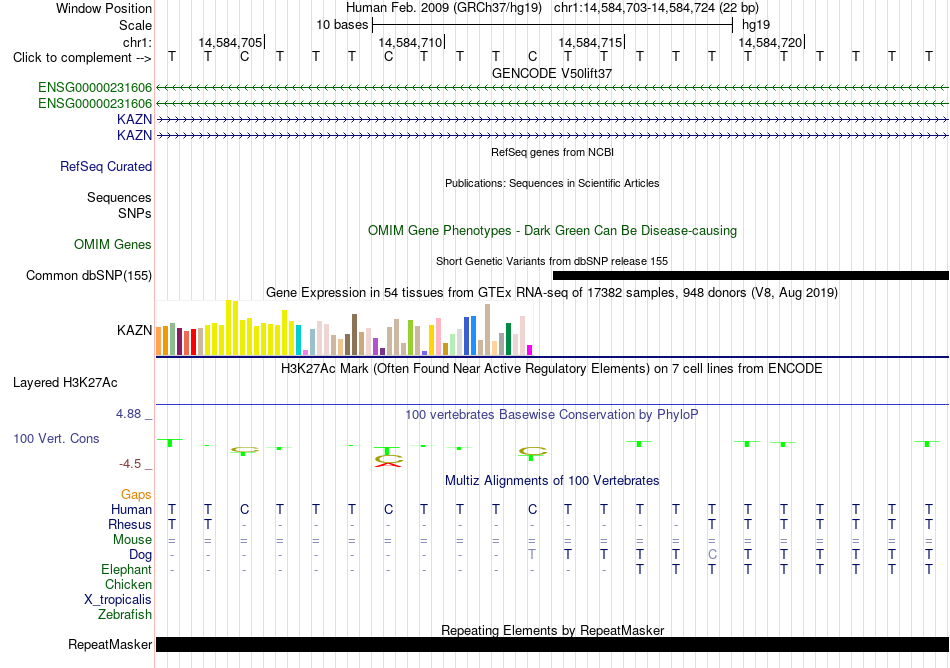950x668 pixels.
Task: Open 'Multiz Alignments of 100 Vertebrates' title
Action: (x=552, y=481)
